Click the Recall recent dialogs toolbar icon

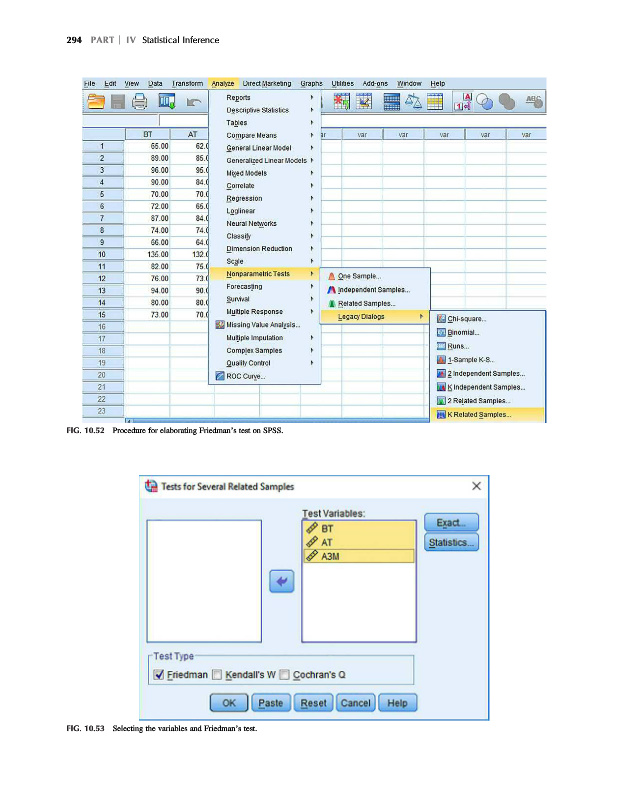(165, 102)
